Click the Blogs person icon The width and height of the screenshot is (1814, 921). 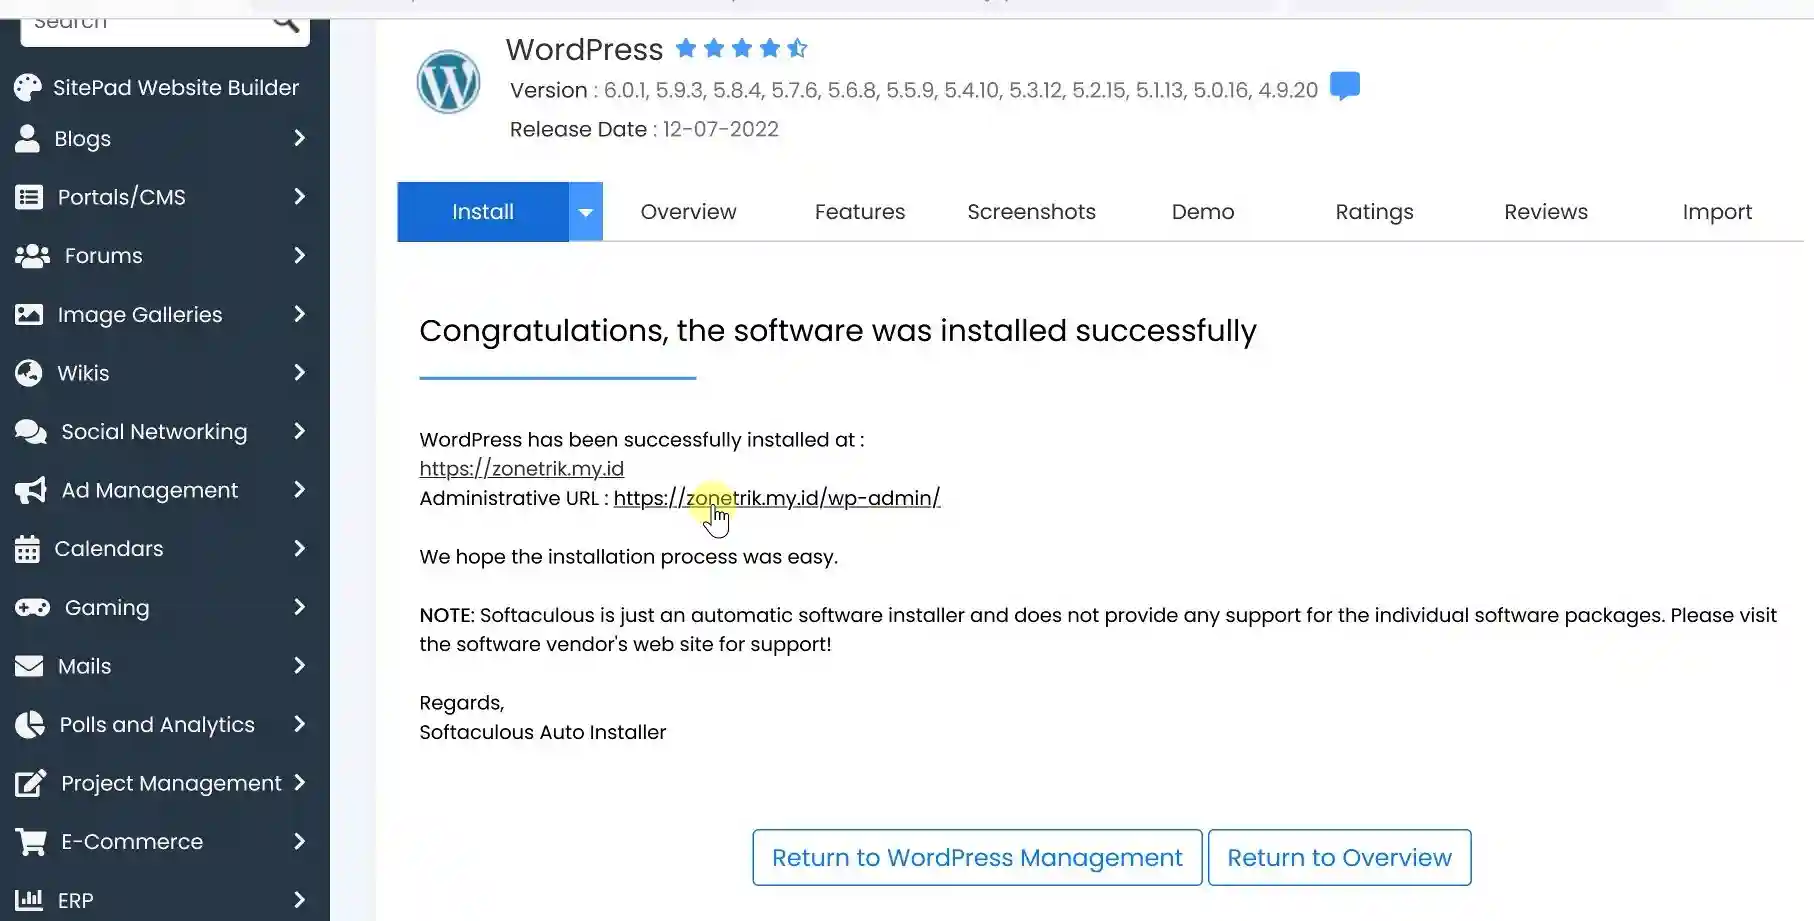[28, 138]
